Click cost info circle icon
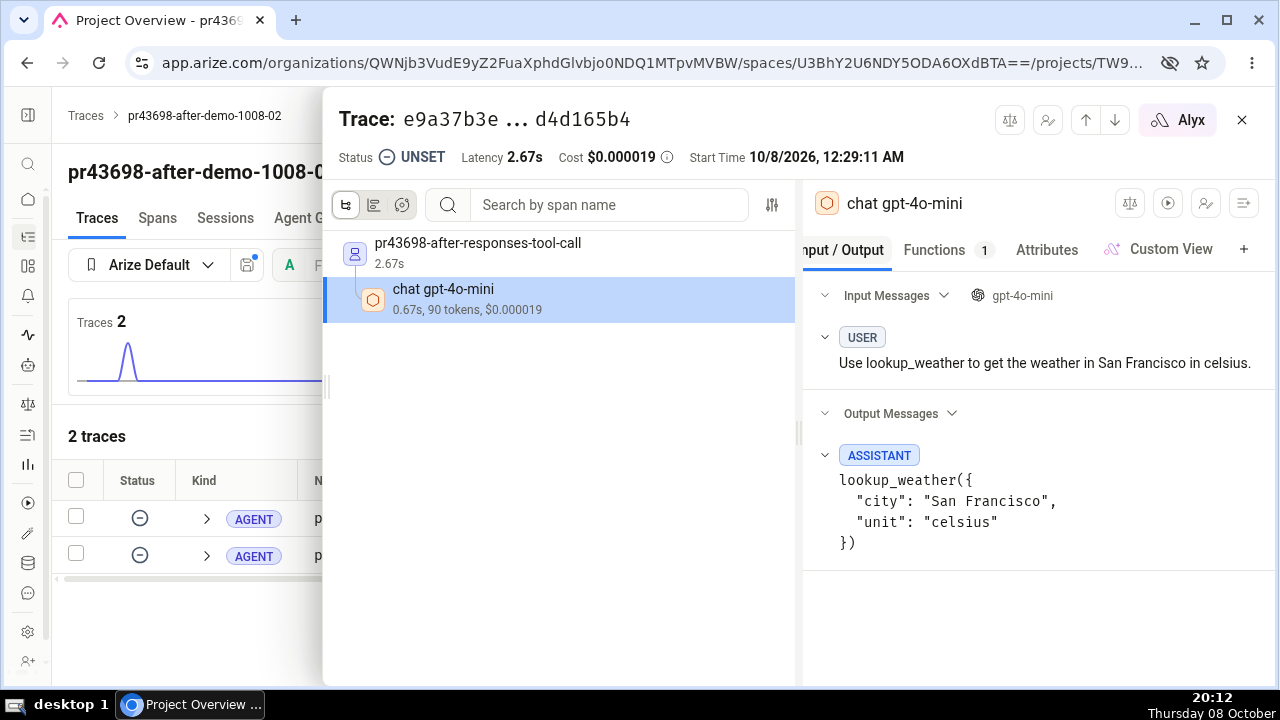The image size is (1280, 720). point(667,157)
